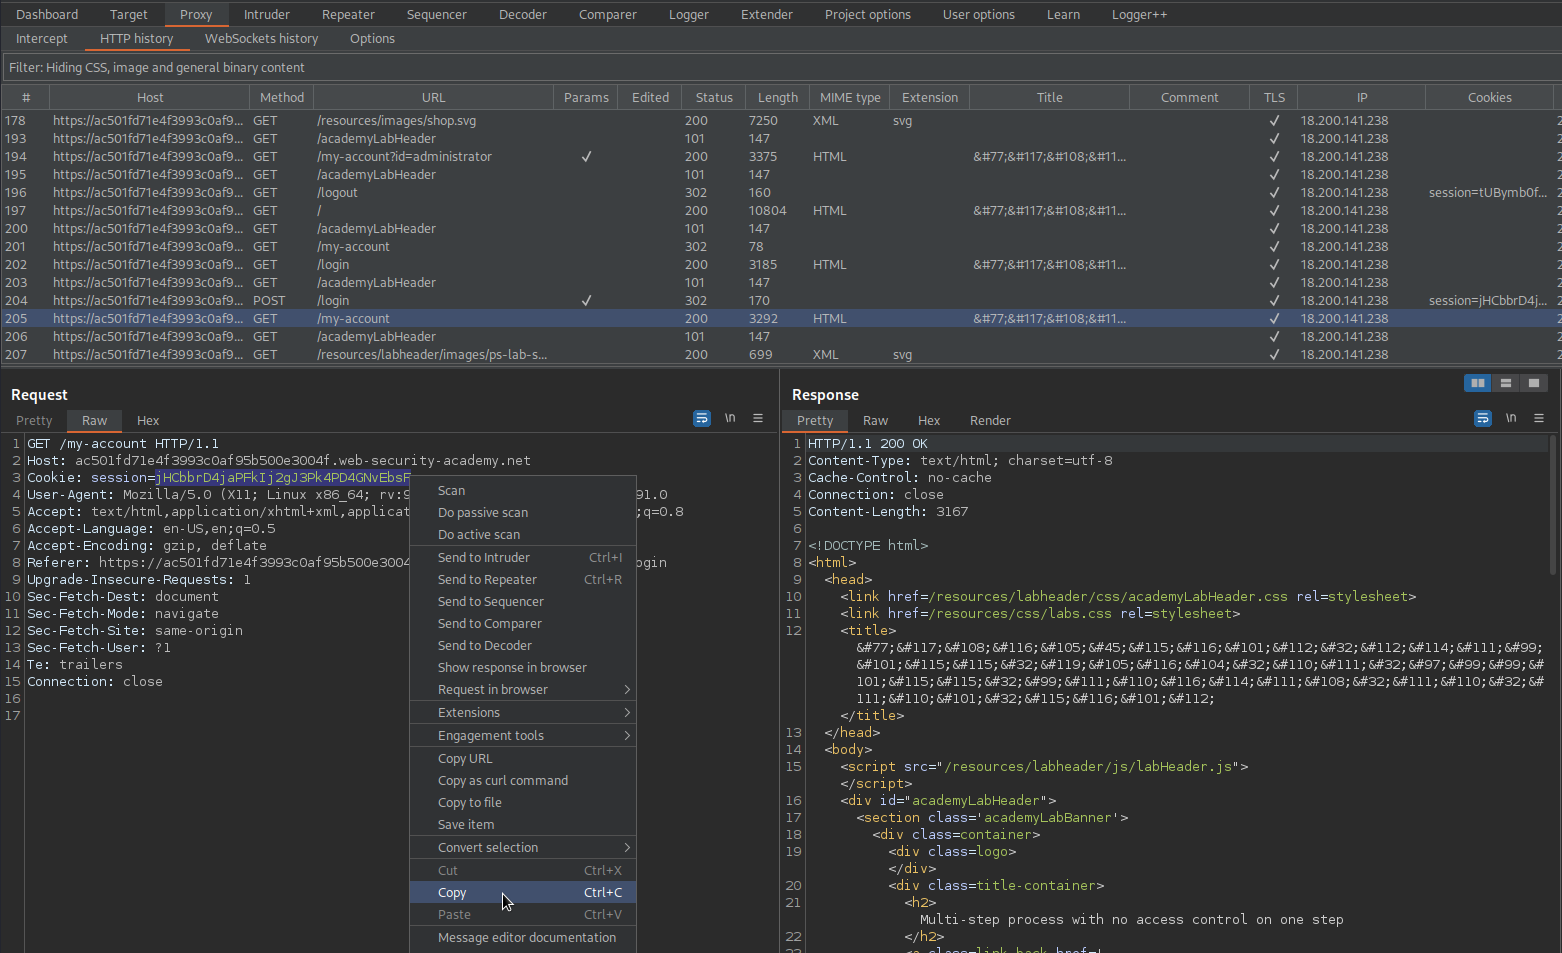Open the Project options tab
1562x953 pixels.
coord(868,14)
